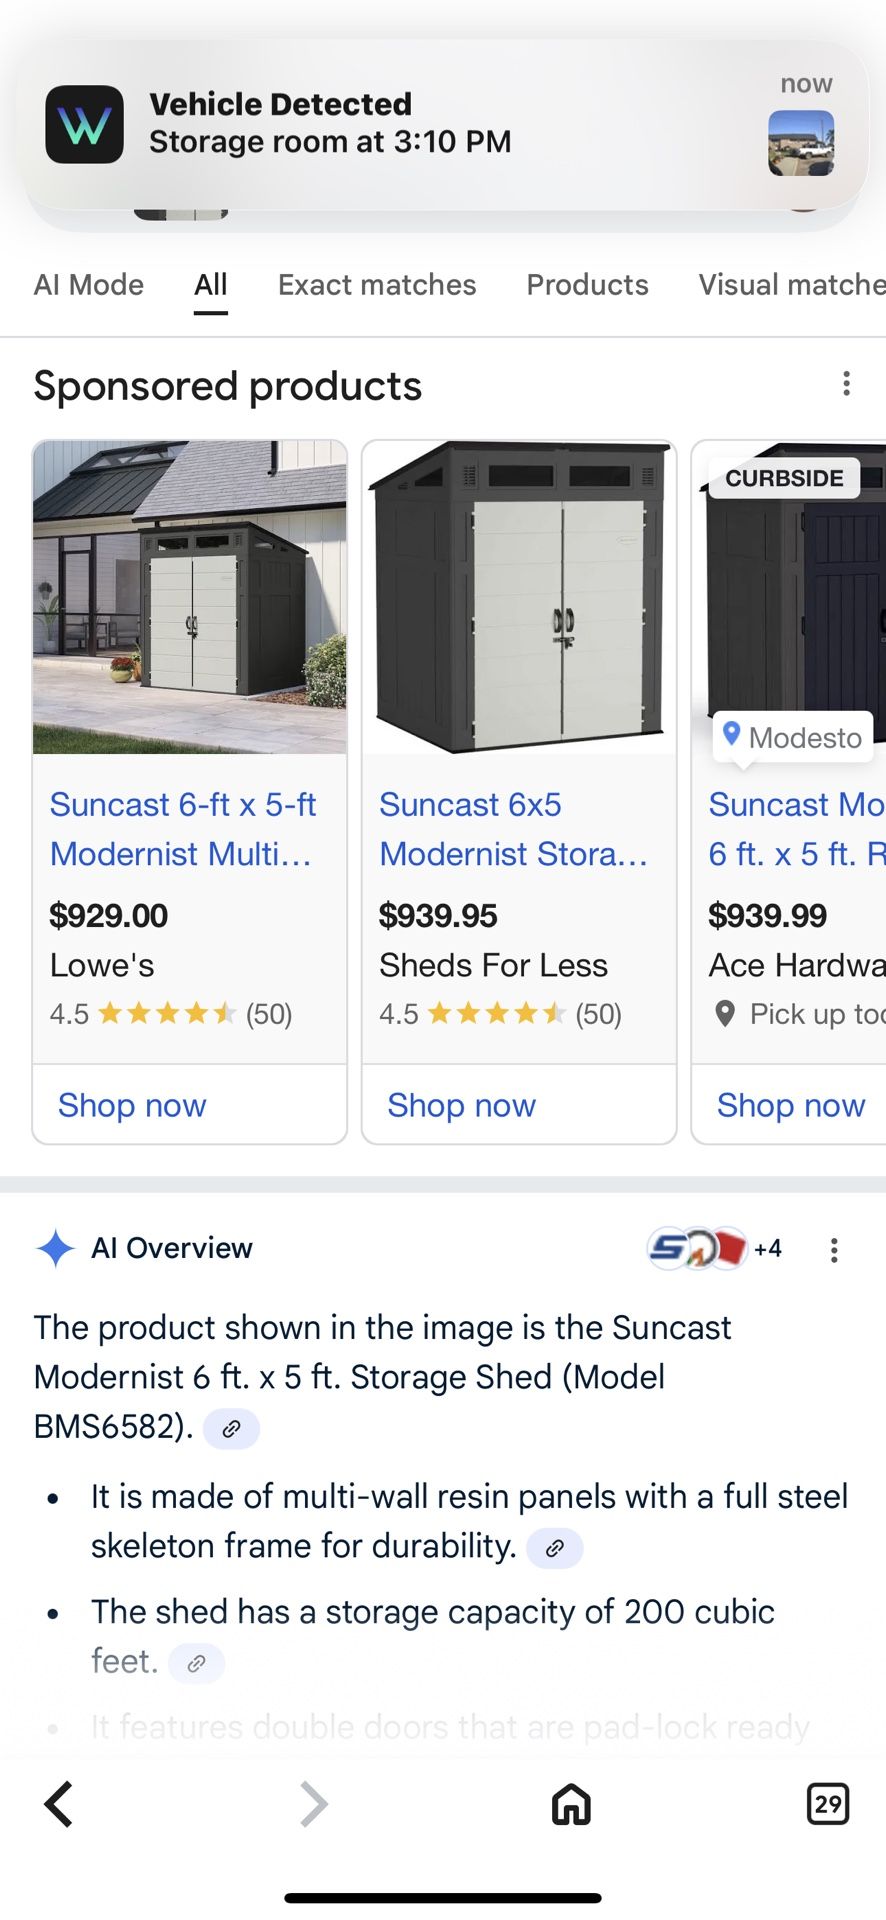This screenshot has height=1920, width=886.
Task: Tap Shop now under Lowe's listing
Action: [132, 1105]
